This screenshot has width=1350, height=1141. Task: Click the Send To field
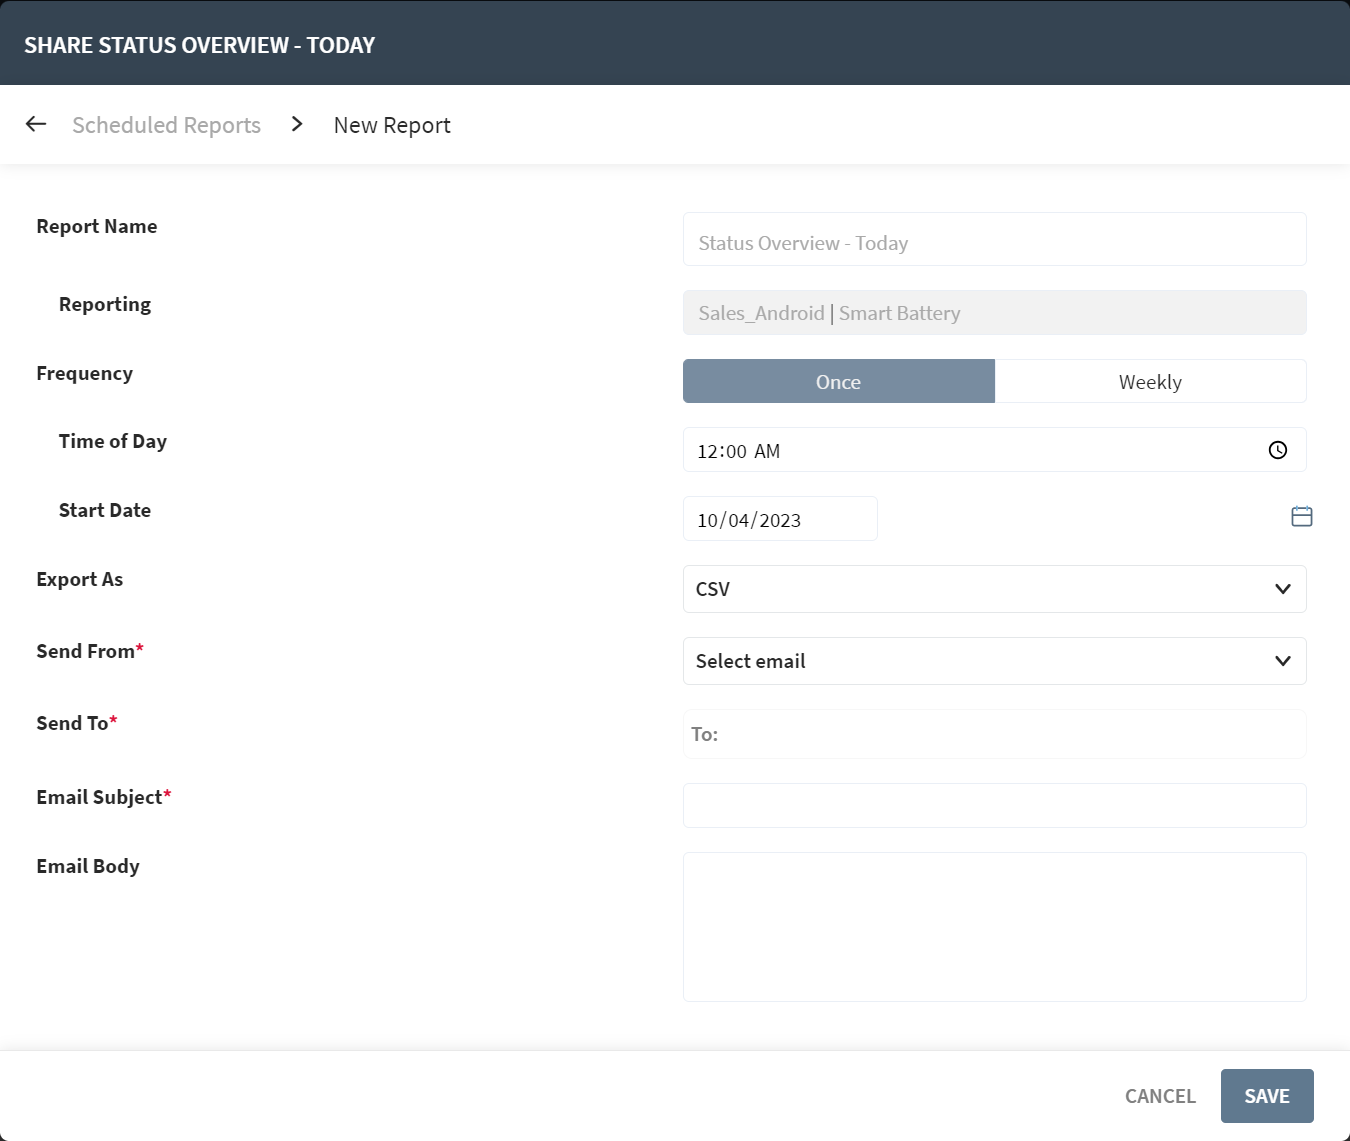994,734
